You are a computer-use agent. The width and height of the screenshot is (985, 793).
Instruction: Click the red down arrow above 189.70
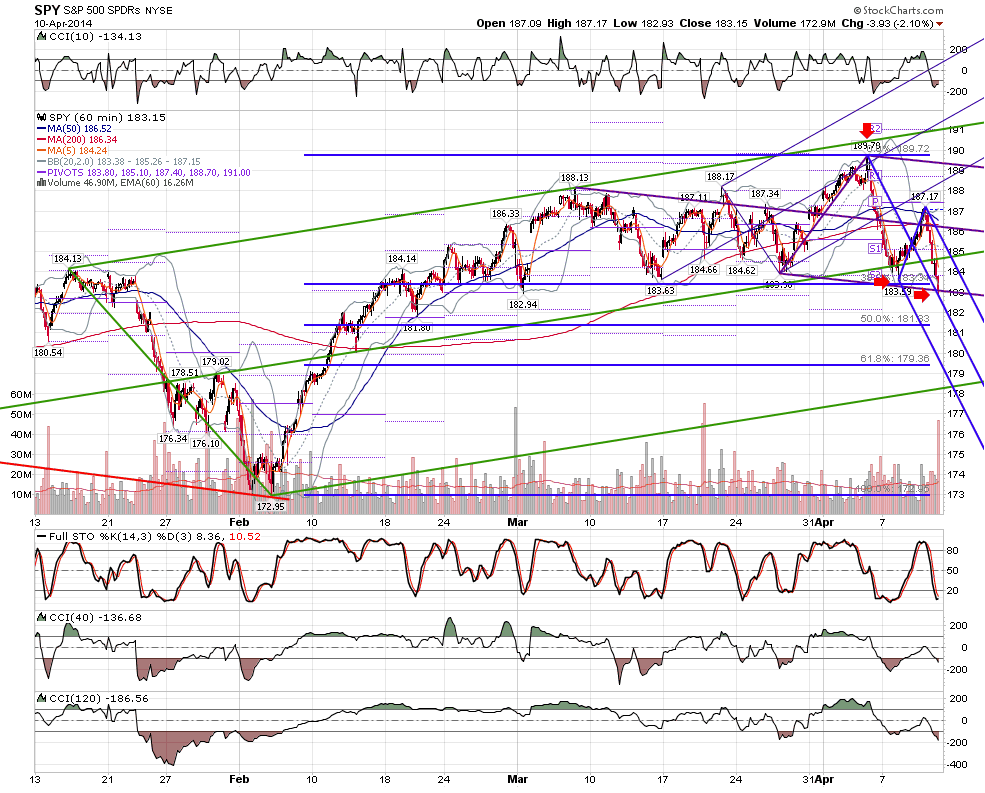(x=867, y=130)
